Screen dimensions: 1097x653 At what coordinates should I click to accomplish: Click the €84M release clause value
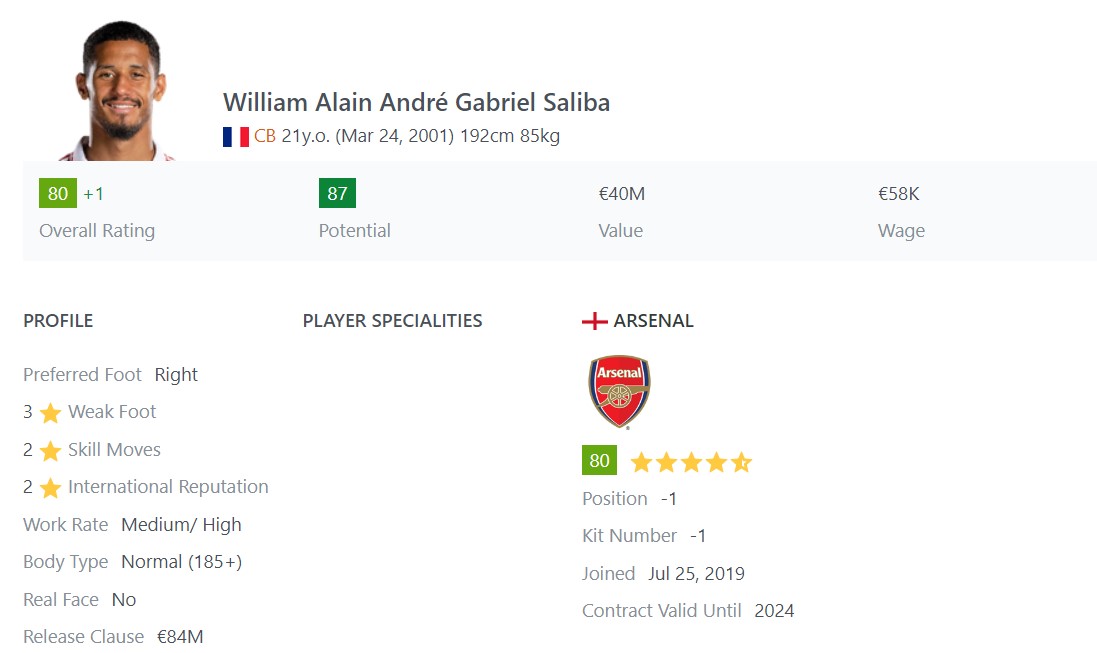pos(180,637)
